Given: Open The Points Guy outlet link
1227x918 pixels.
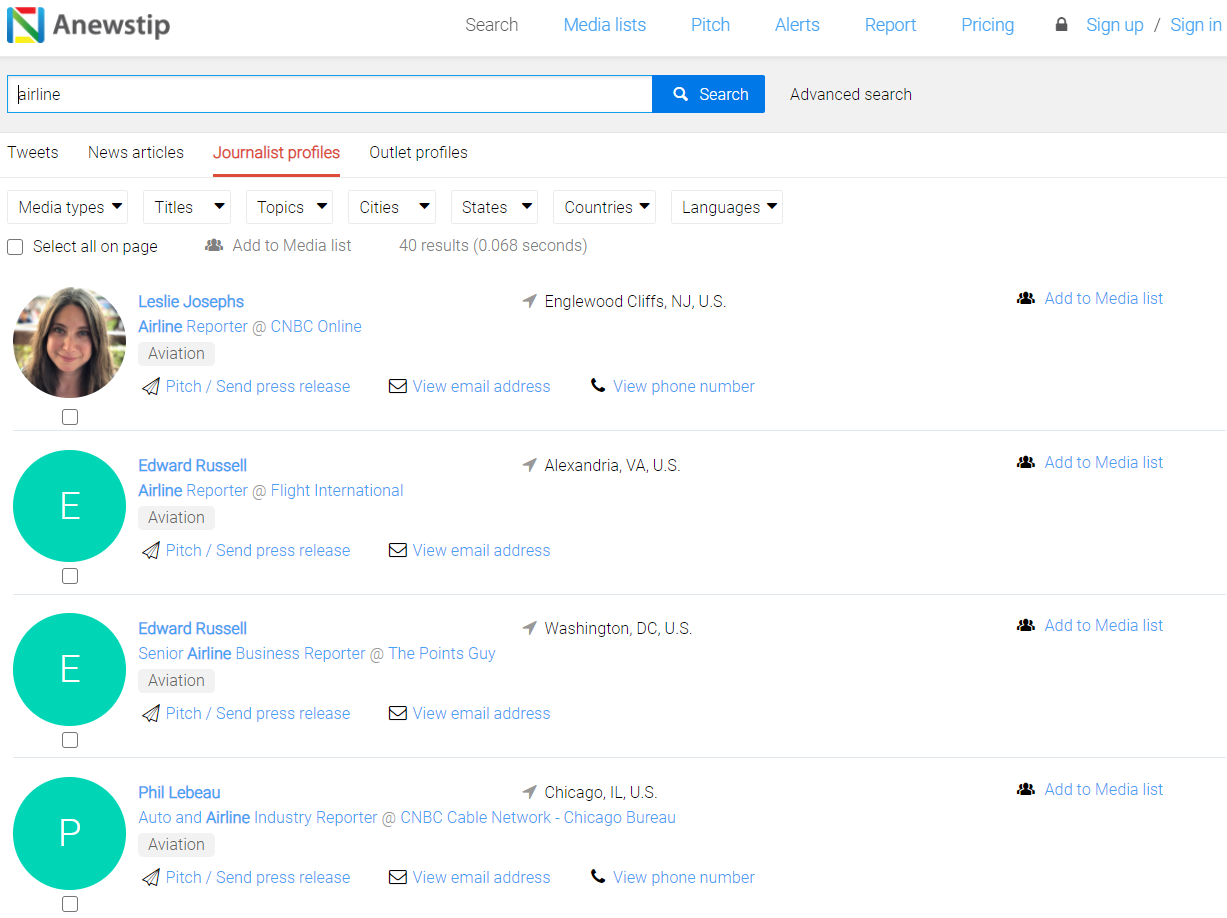Looking at the screenshot, I should (x=442, y=653).
